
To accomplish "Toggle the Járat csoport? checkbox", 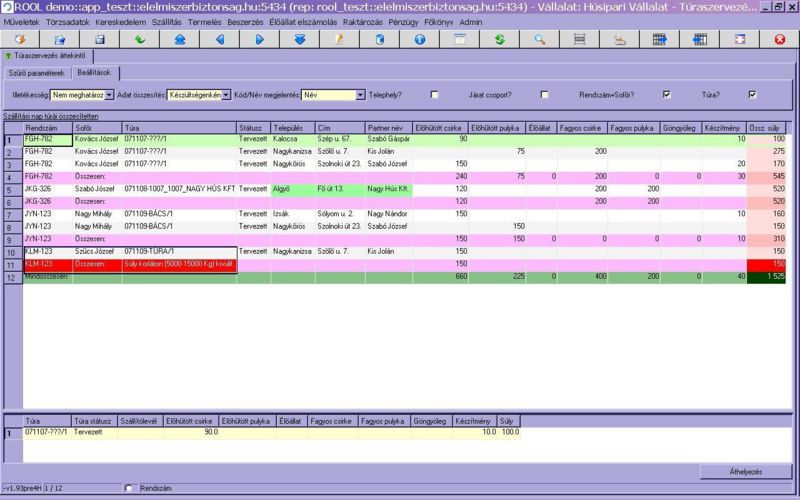I will [x=545, y=95].
